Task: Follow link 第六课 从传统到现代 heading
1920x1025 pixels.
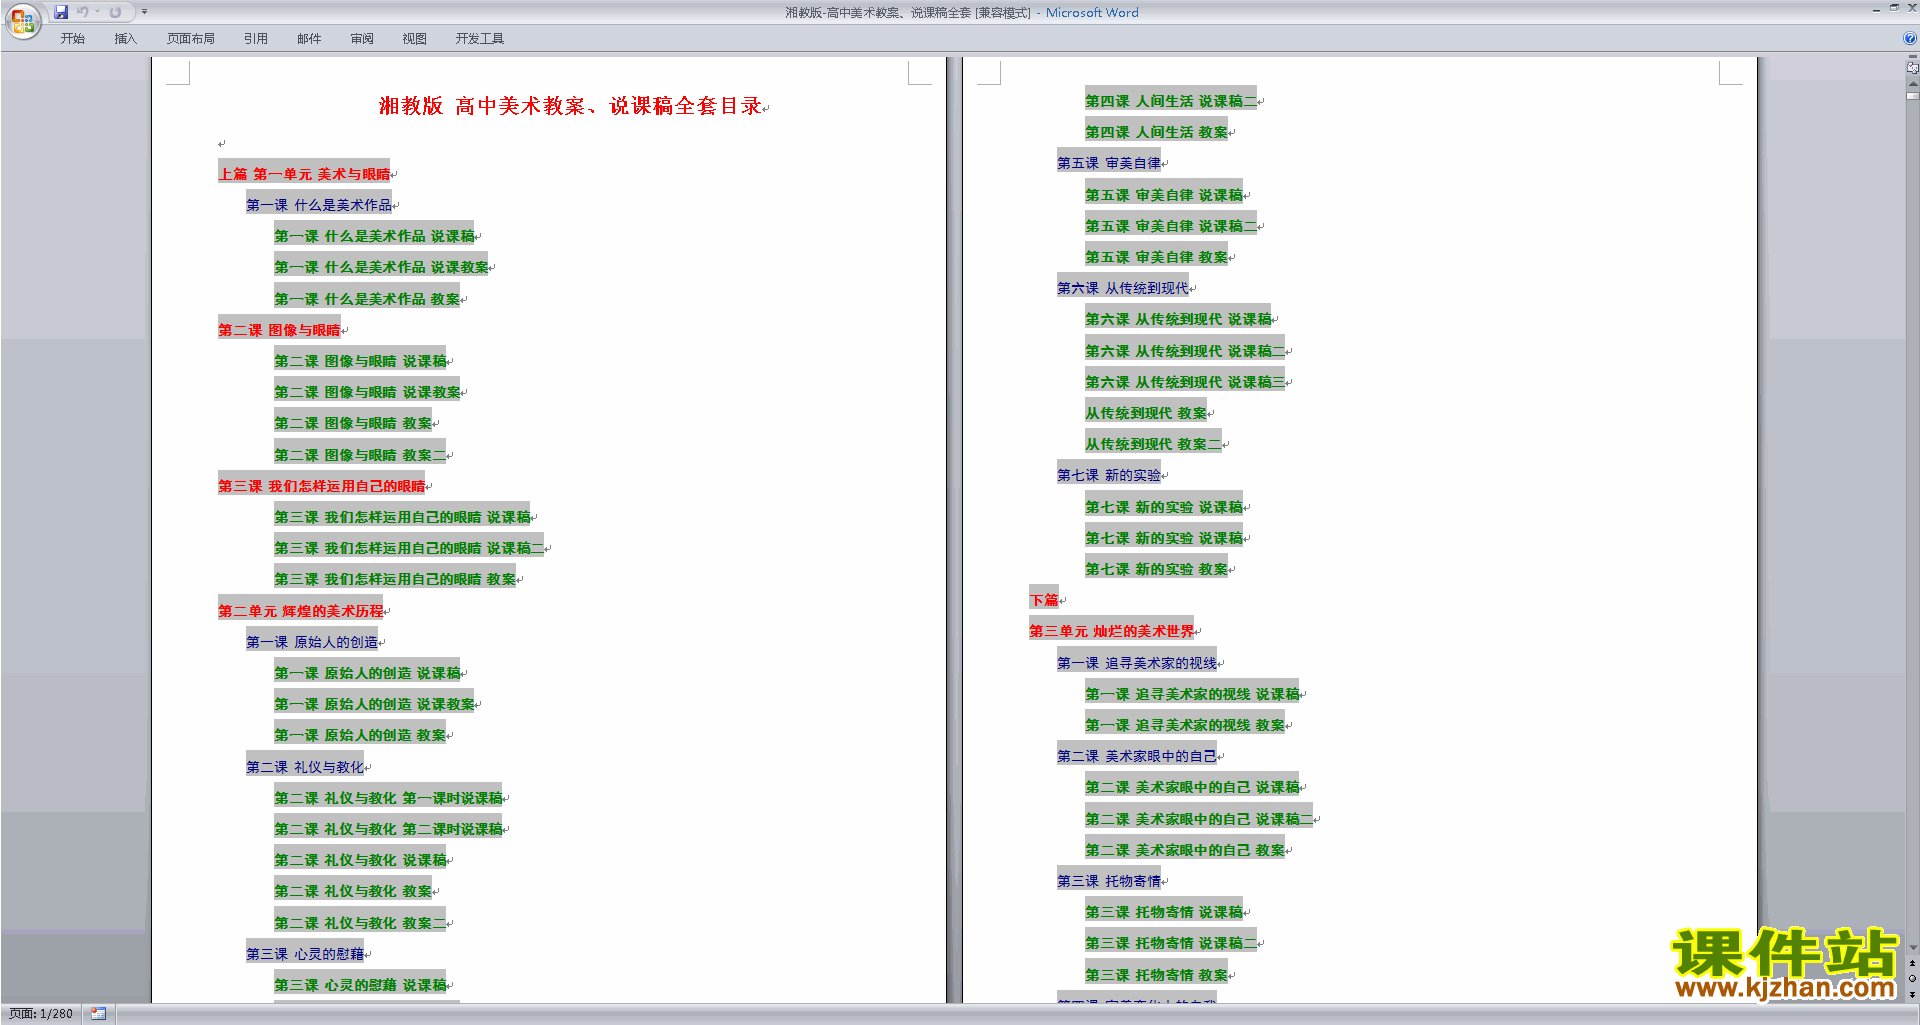Action: pos(1123,288)
